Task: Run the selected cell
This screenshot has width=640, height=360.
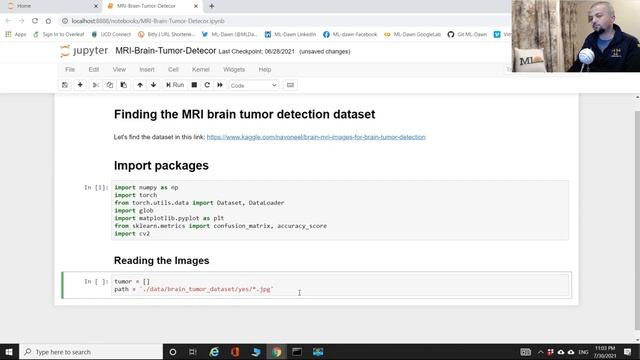Action: (175, 85)
